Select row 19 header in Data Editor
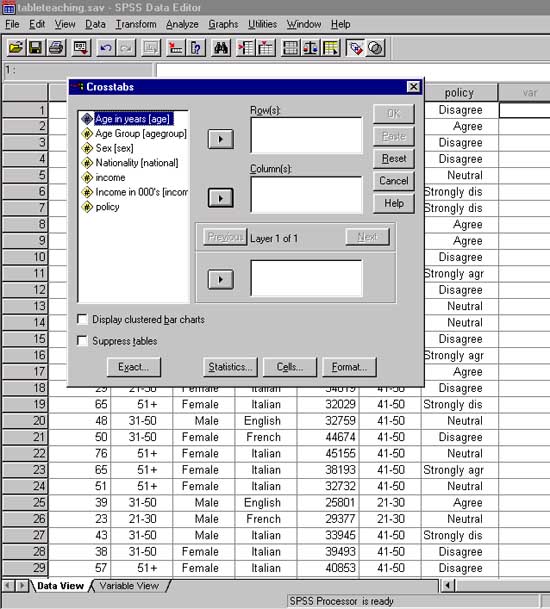 click(x=25, y=404)
